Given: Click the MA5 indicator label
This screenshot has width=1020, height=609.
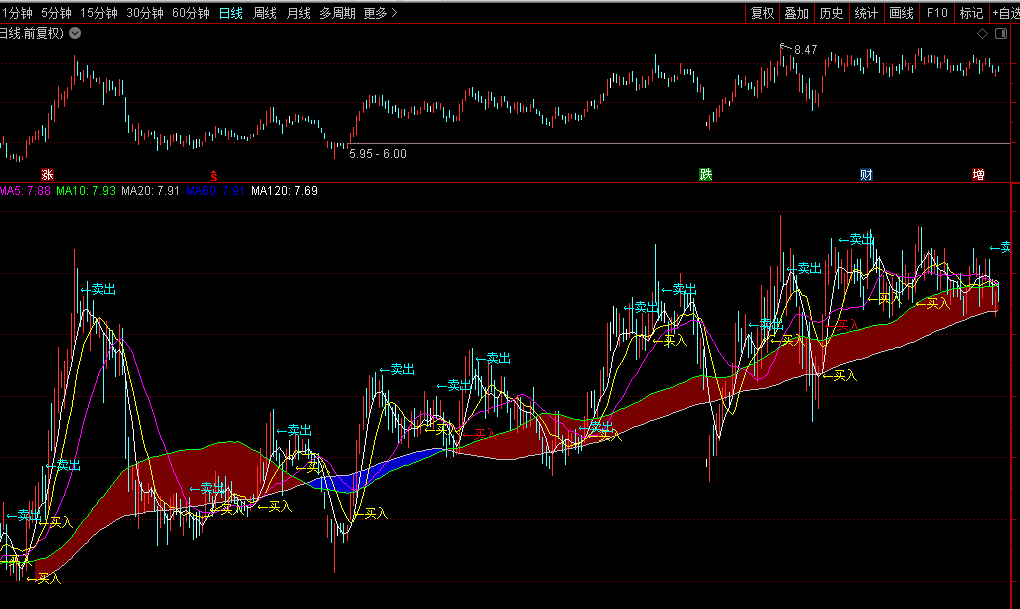Looking at the screenshot, I should (x=24, y=190).
